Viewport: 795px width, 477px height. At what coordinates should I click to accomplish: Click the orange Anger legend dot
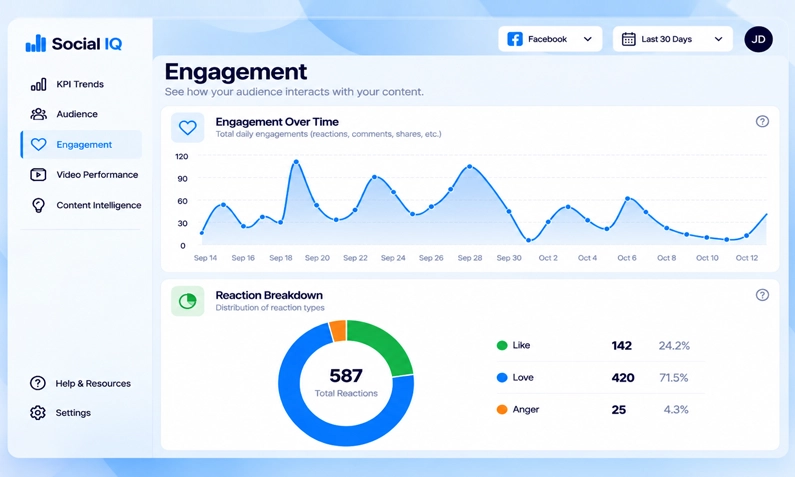tap(502, 410)
